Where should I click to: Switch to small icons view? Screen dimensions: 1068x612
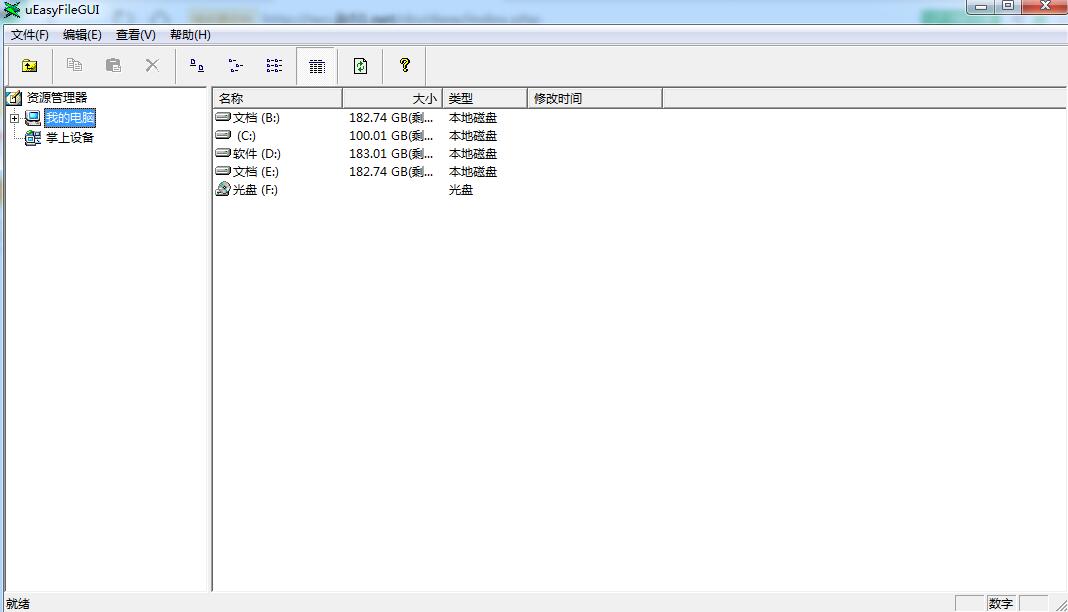pos(236,65)
